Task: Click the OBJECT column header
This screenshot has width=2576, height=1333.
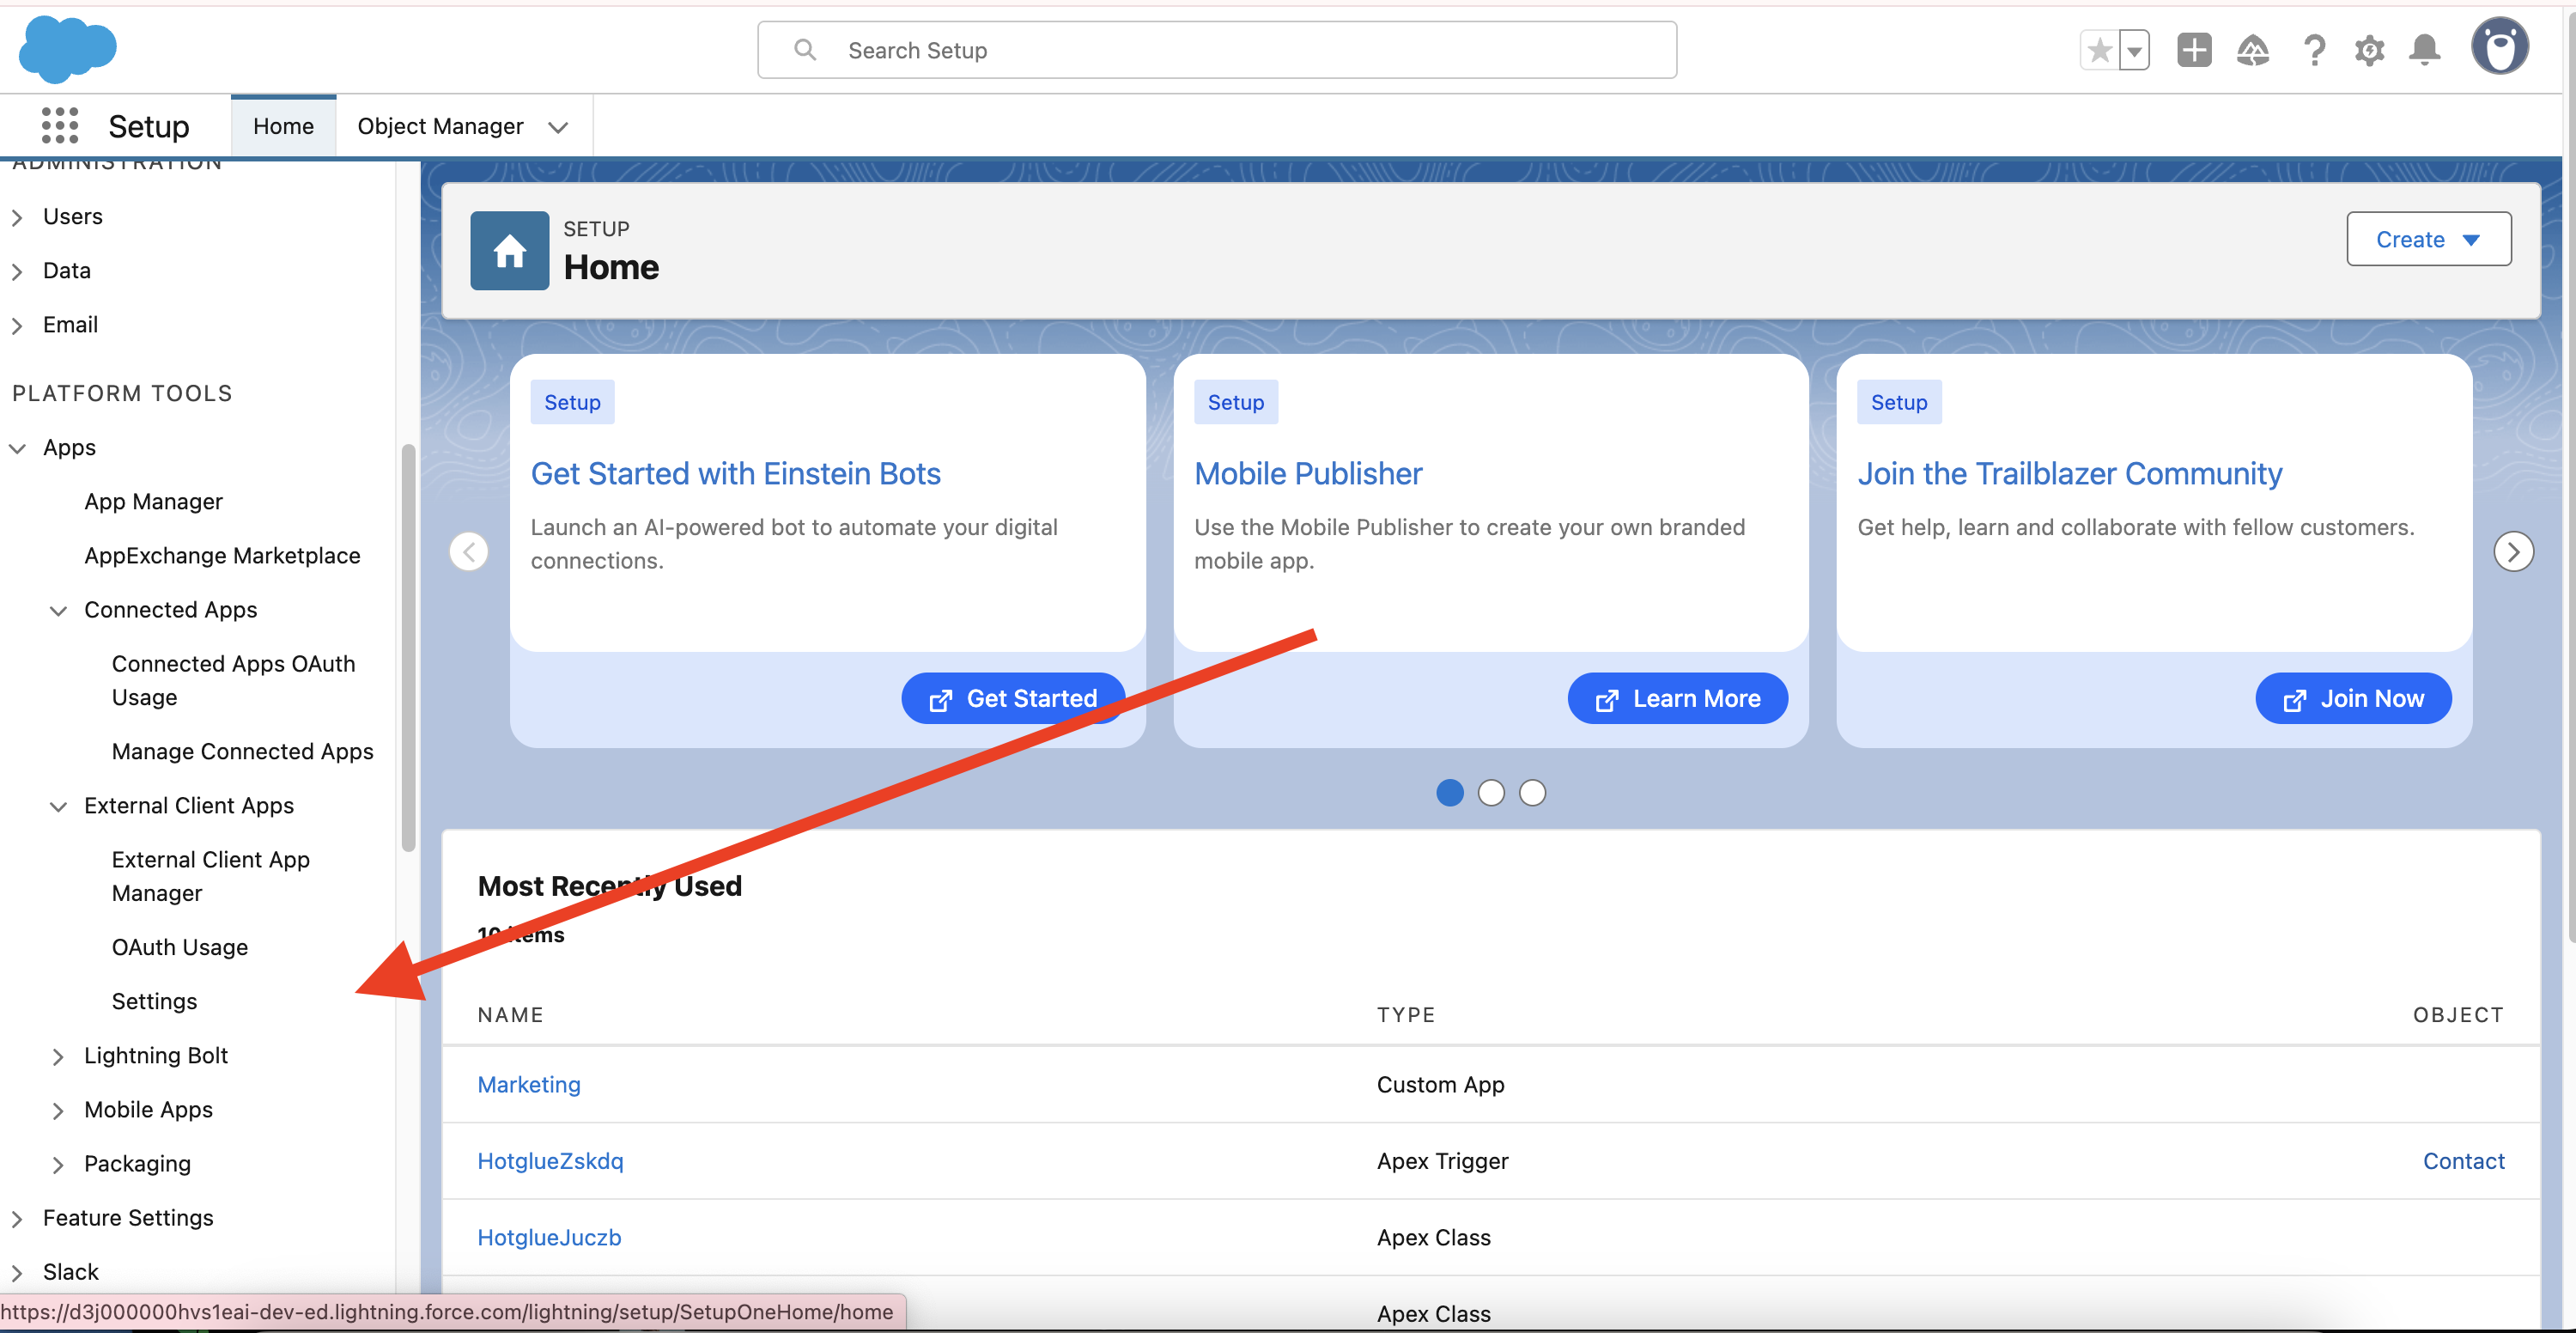Action: pos(2458,1014)
